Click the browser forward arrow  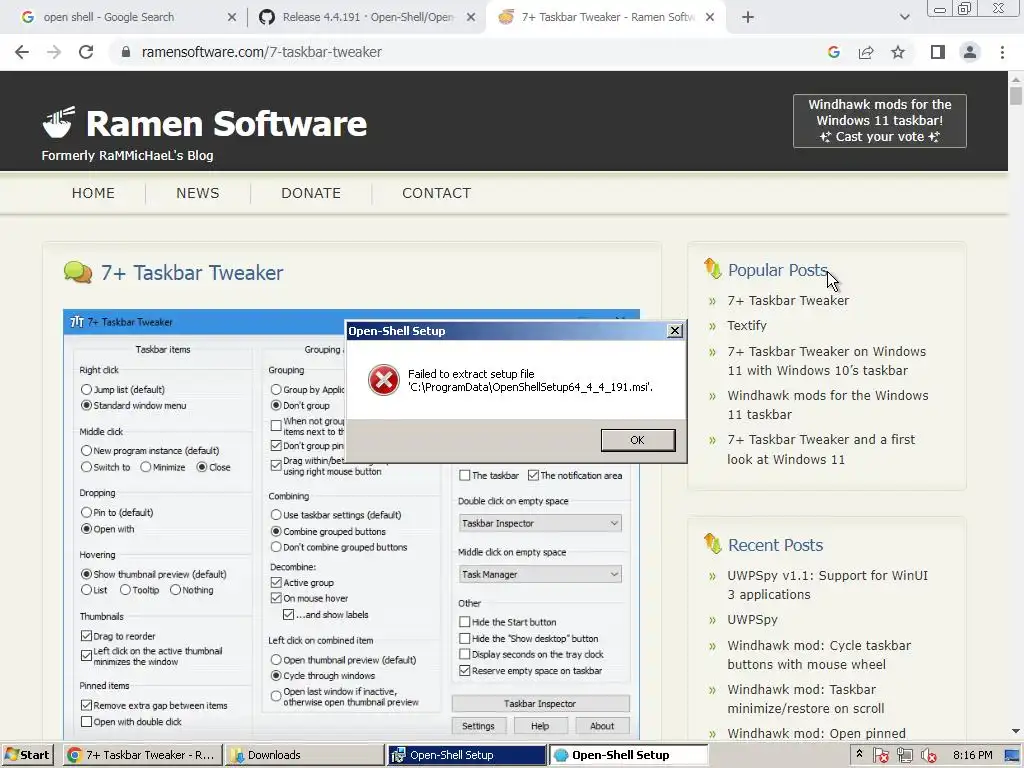pos(54,52)
